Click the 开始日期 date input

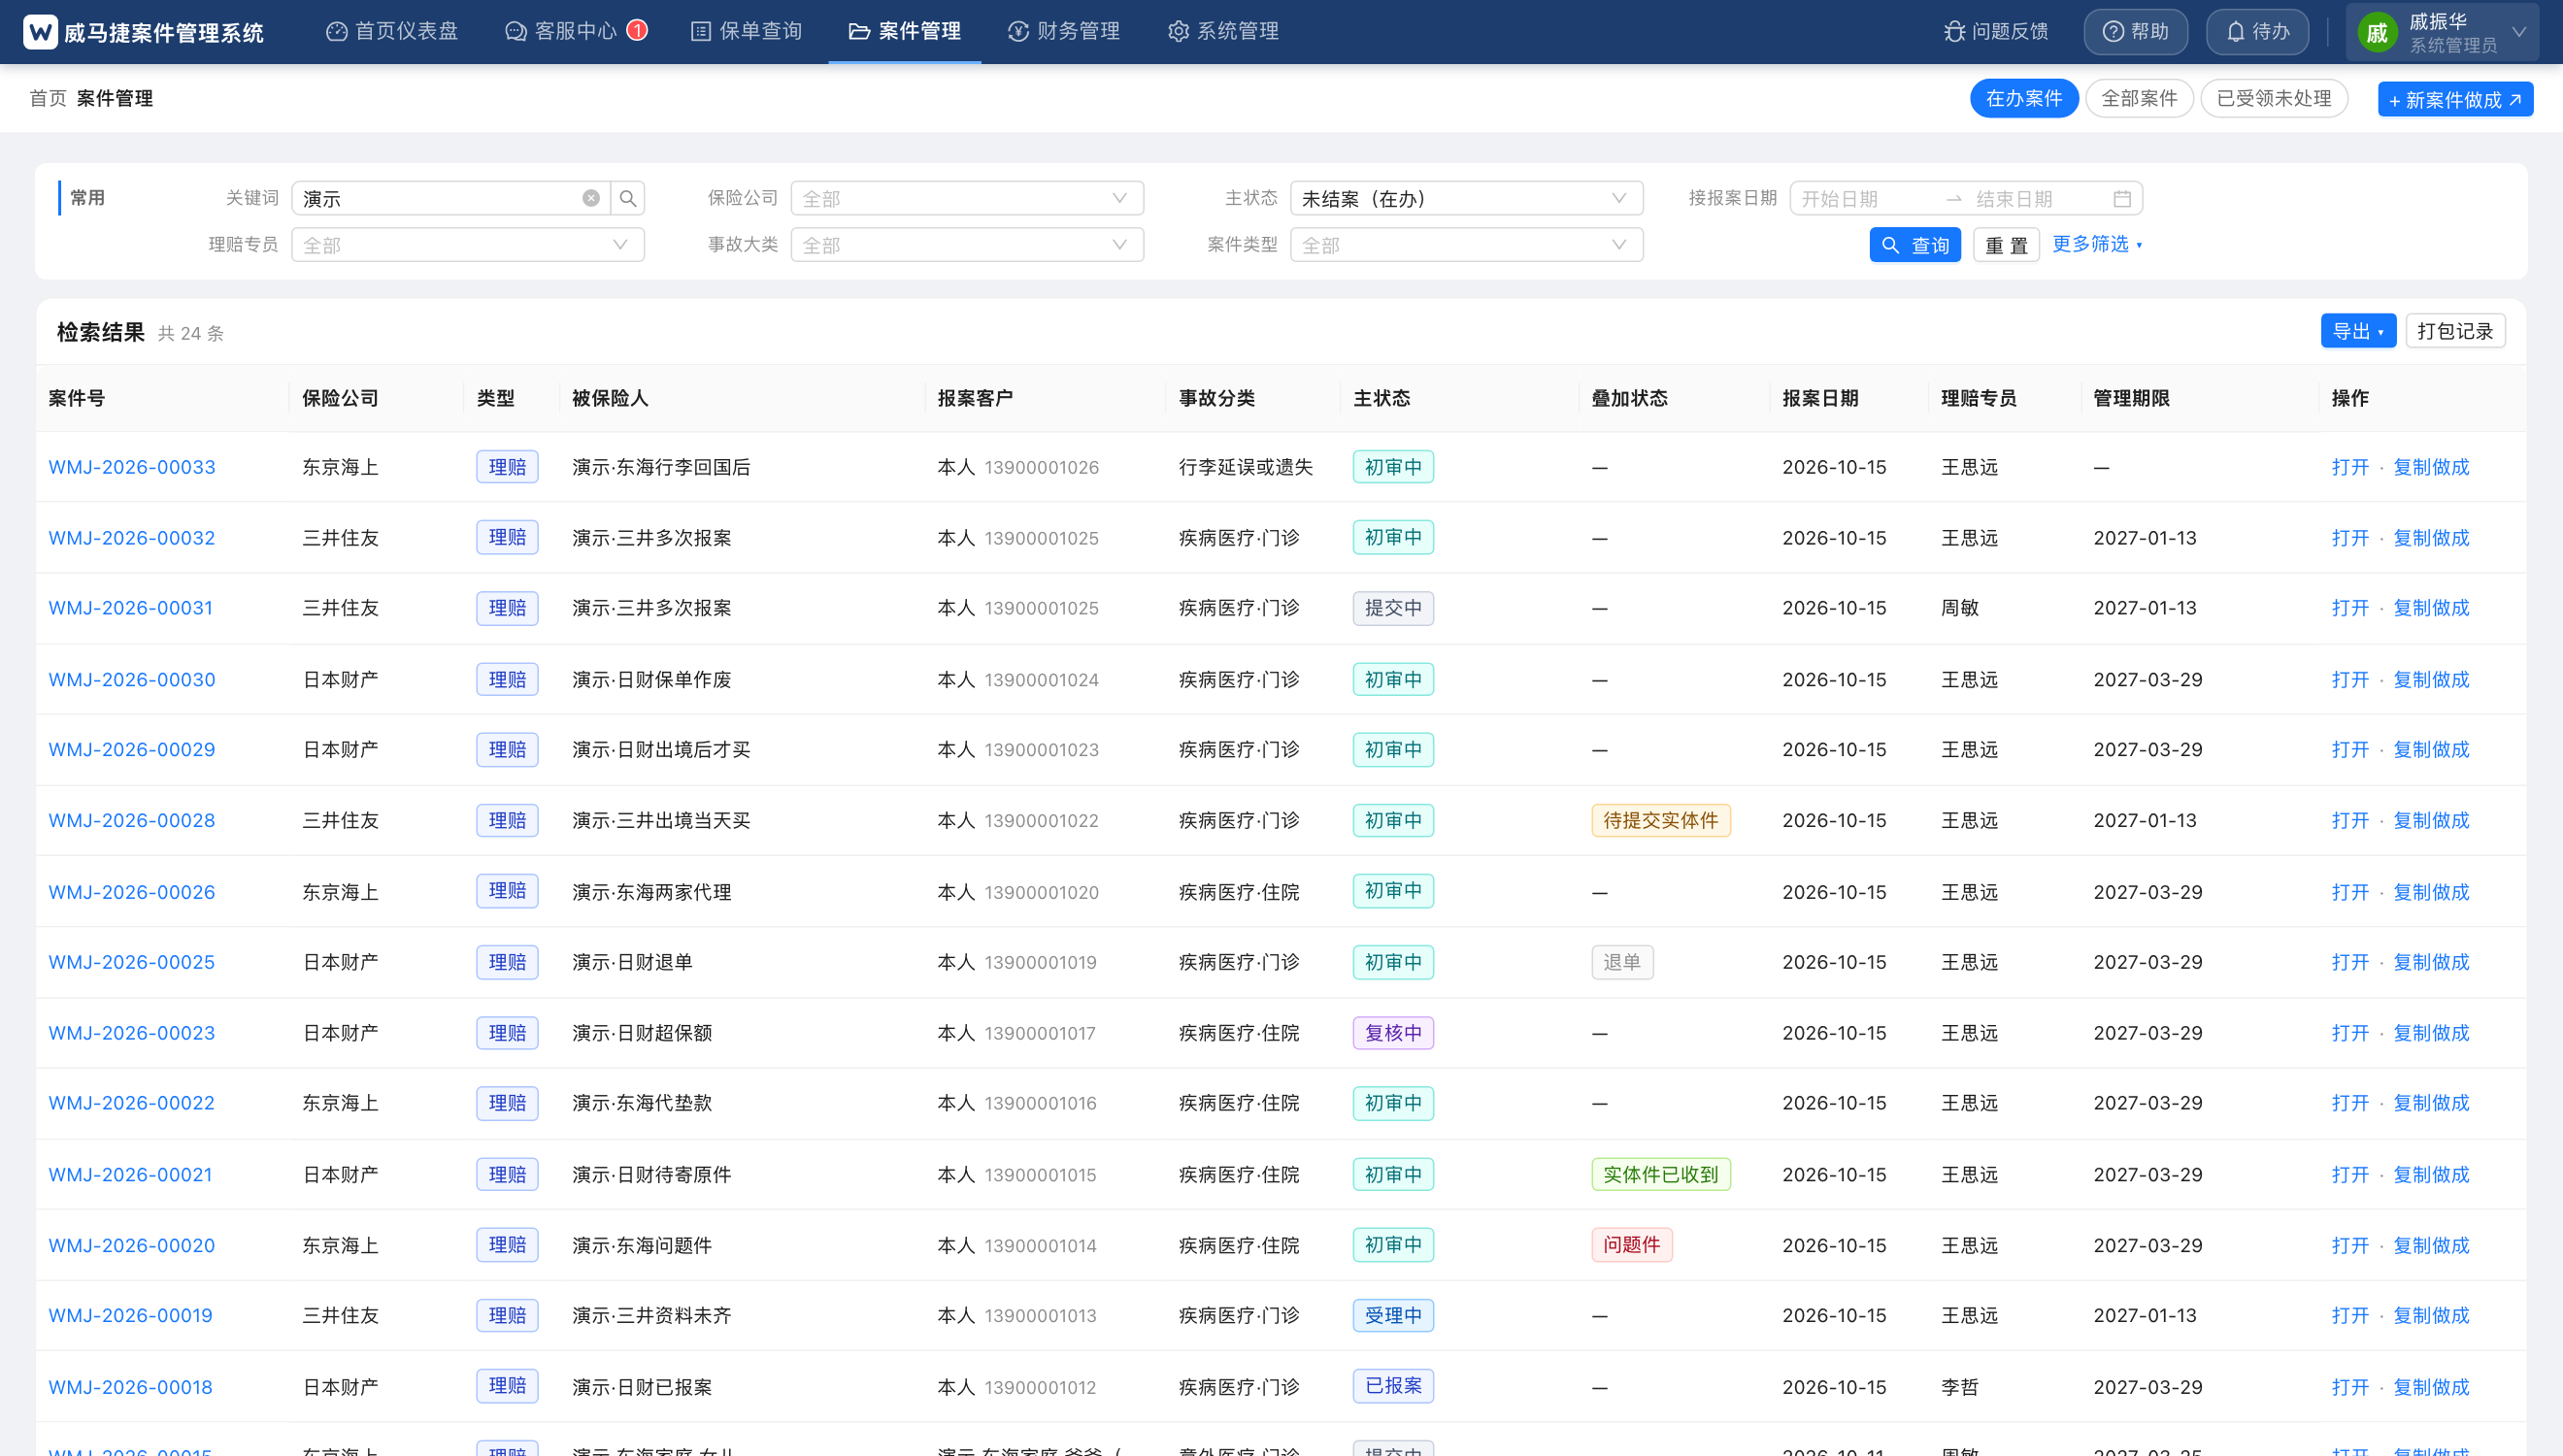[x=1866, y=198]
